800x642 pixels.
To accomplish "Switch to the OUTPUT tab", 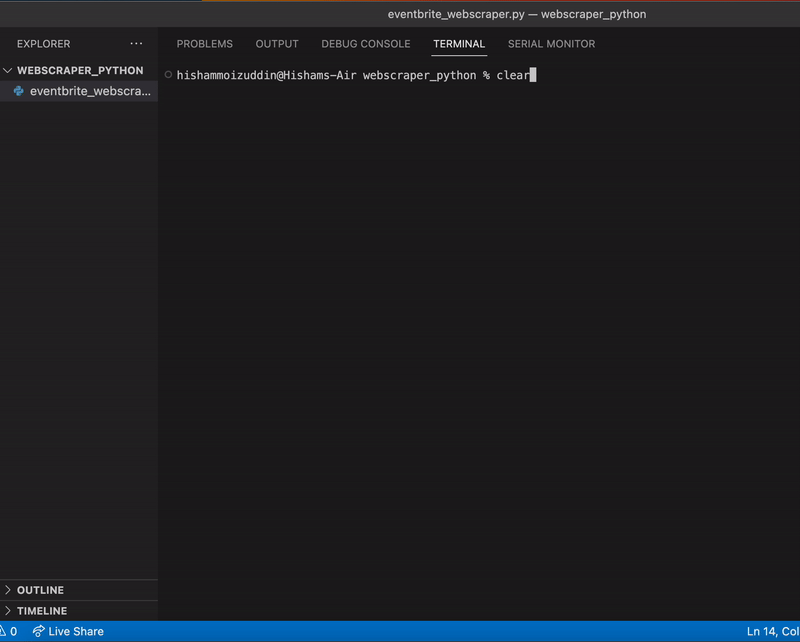I will [x=276, y=44].
